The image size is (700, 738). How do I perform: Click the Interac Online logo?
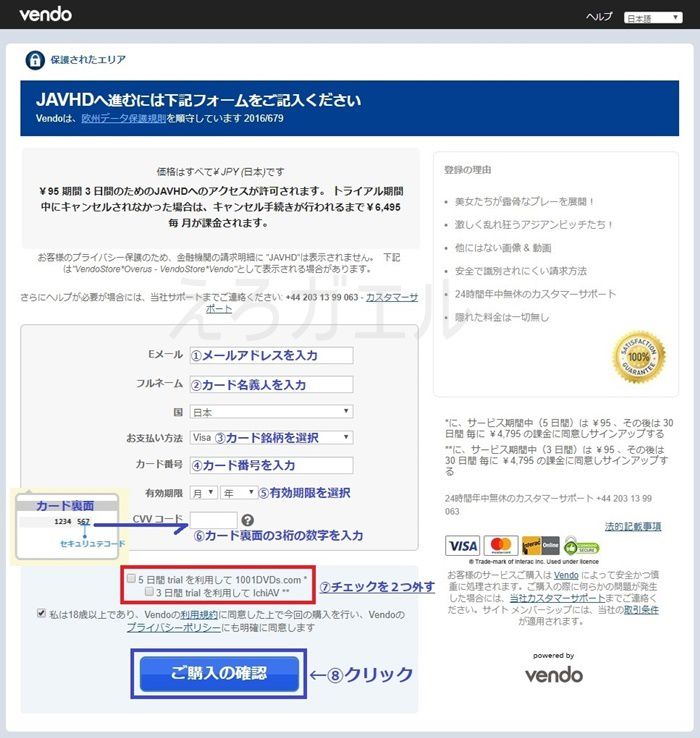[x=541, y=546]
